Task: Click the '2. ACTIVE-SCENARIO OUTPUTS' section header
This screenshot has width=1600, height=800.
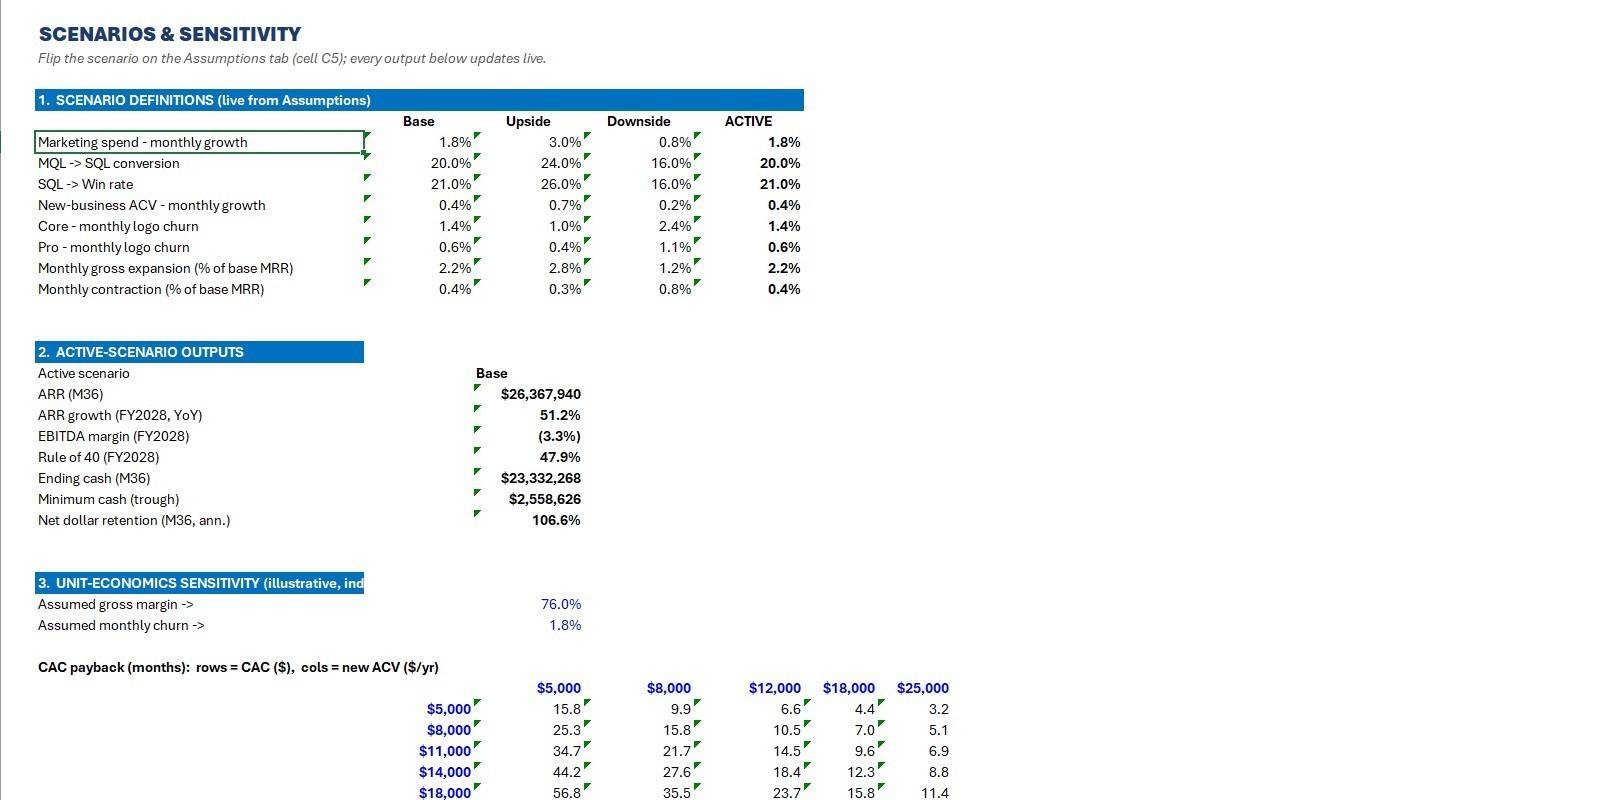Action: [x=199, y=352]
